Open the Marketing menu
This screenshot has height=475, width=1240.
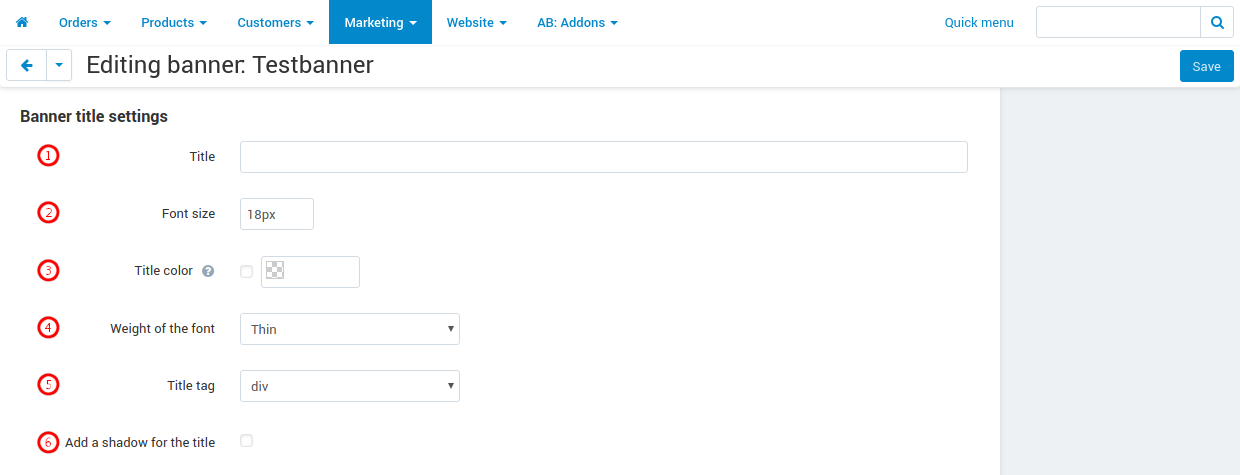click(380, 22)
